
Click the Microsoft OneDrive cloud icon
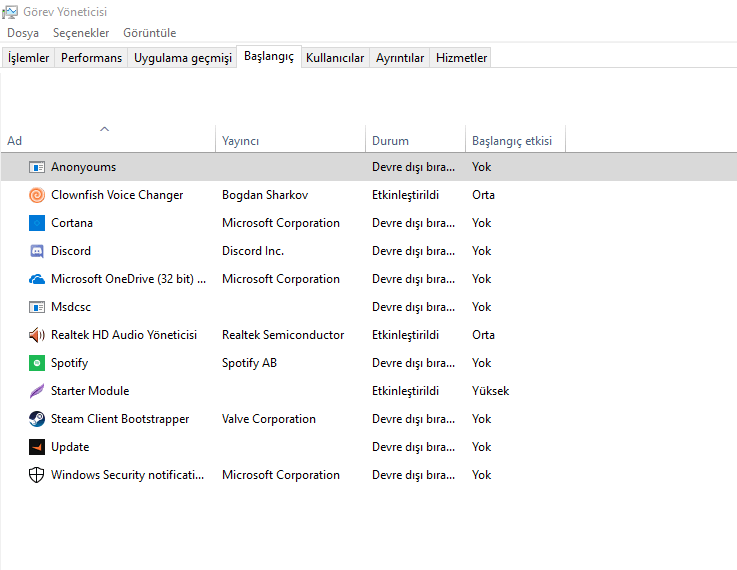click(x=37, y=279)
